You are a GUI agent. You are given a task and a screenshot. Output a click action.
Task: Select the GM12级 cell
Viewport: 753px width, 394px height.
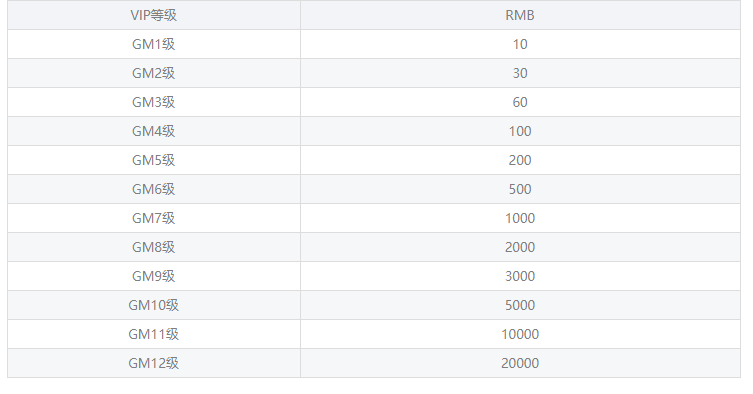click(x=154, y=363)
